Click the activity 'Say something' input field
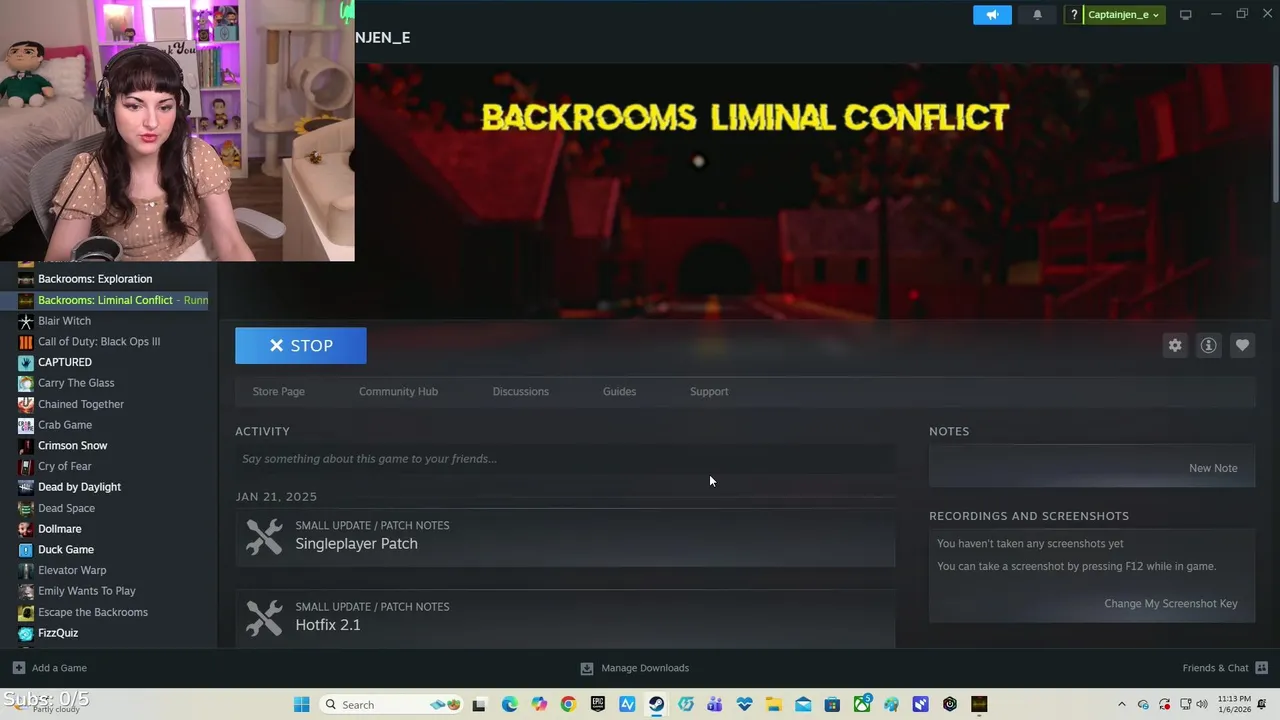 coord(565,459)
